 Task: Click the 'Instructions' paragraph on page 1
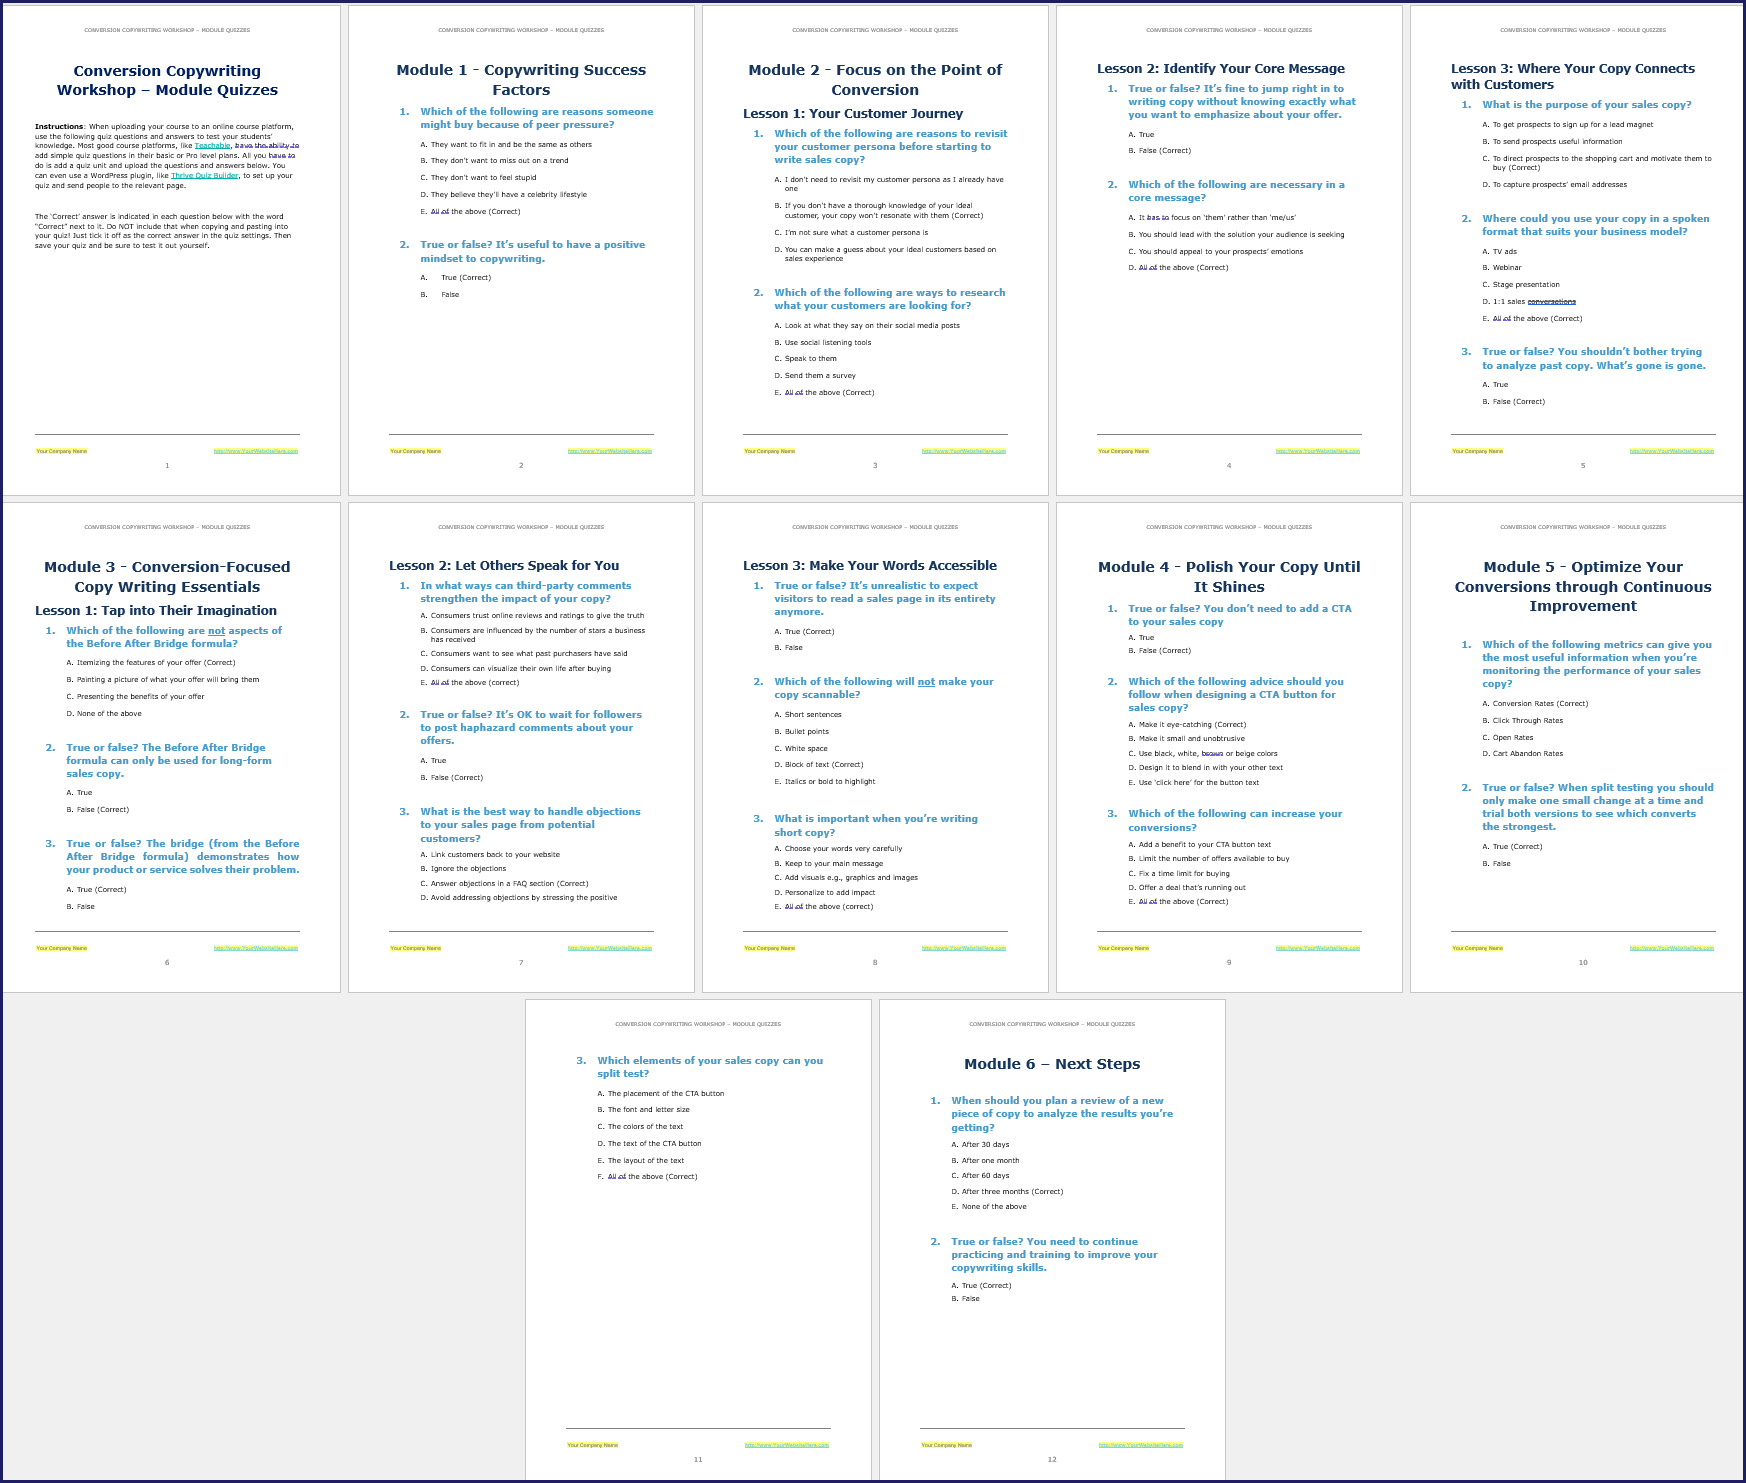166,157
